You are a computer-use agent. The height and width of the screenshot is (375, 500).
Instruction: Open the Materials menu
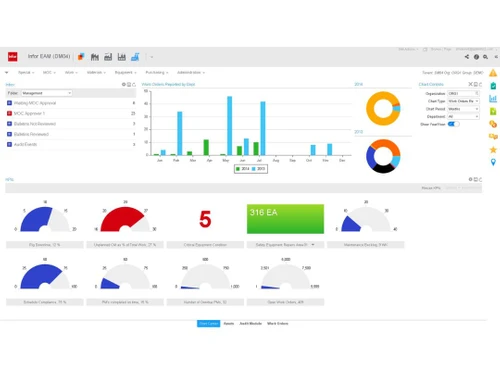click(96, 72)
